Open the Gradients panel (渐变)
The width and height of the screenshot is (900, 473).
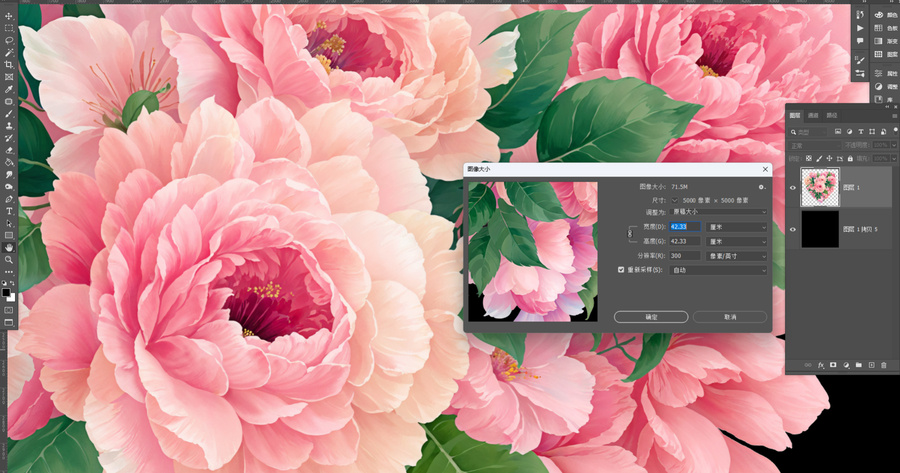click(885, 41)
